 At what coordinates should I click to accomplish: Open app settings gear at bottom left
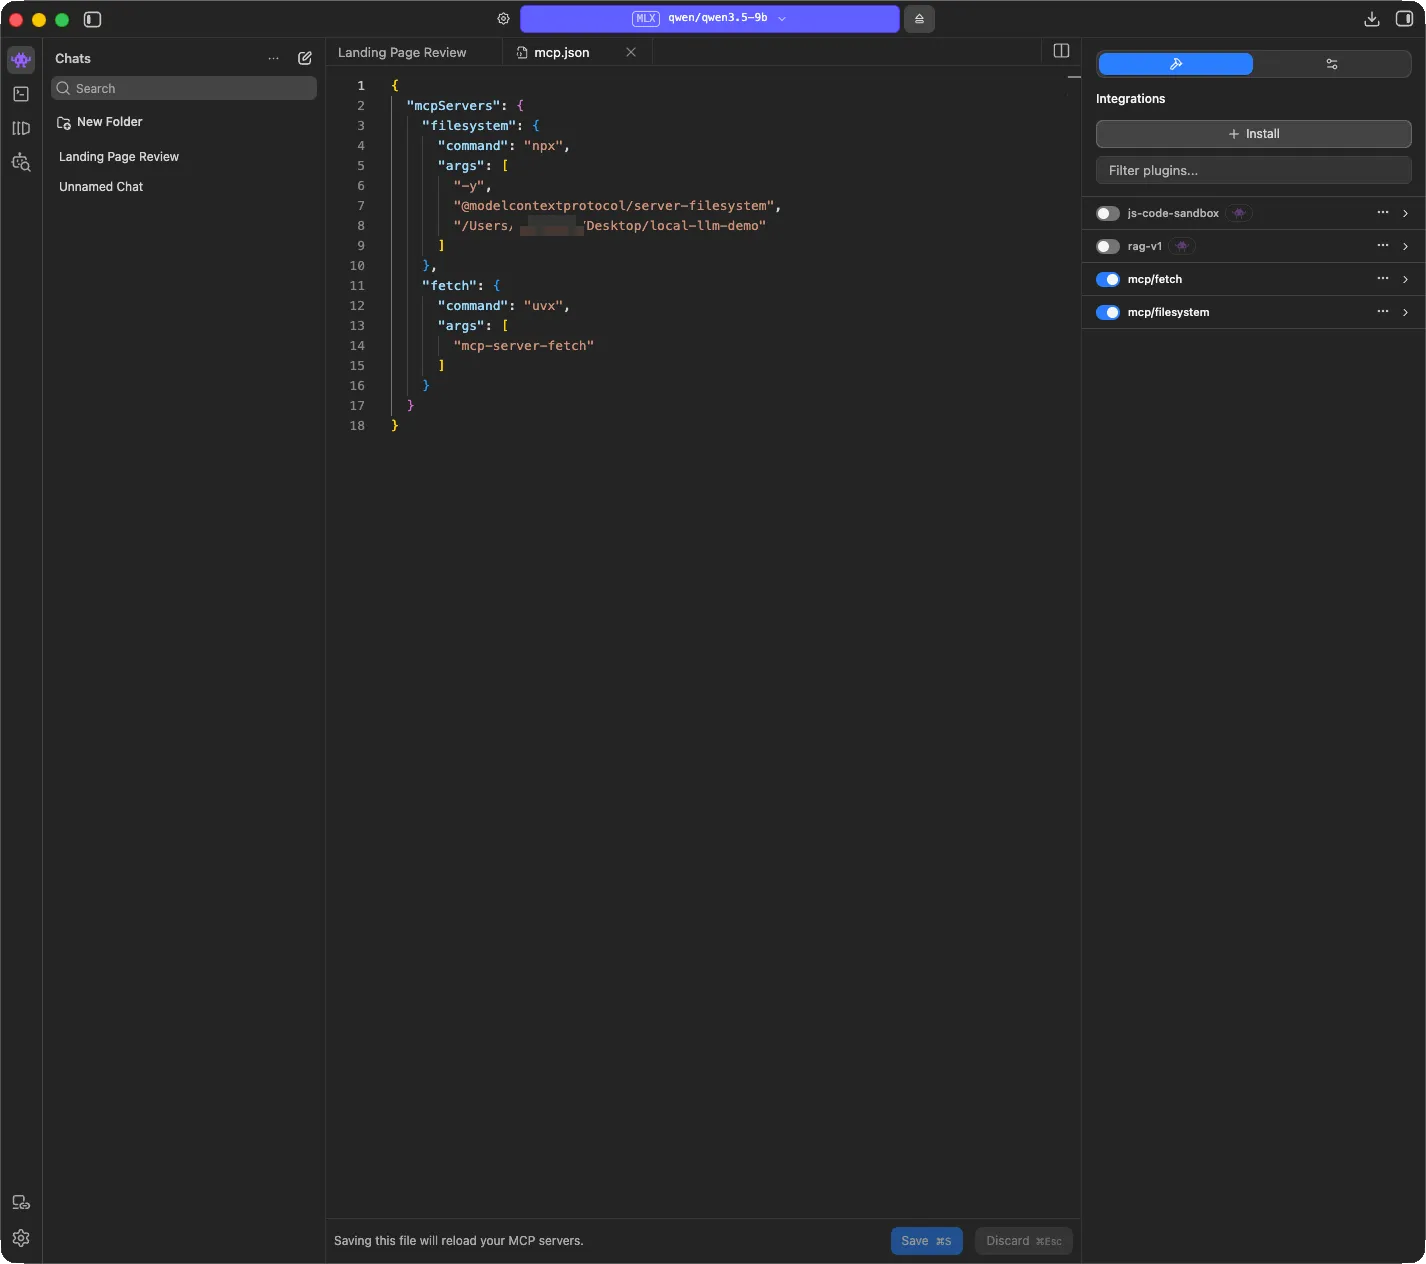21,1238
